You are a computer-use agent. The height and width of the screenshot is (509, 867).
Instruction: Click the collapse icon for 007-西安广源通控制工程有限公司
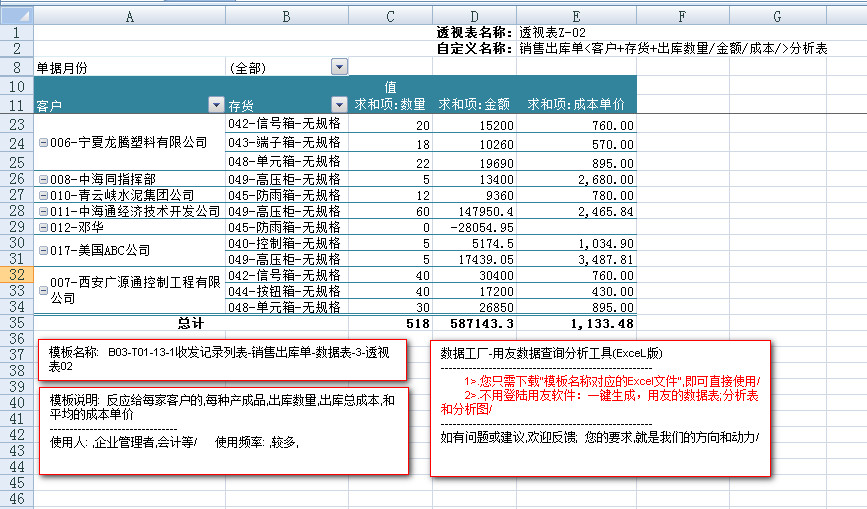point(42,290)
